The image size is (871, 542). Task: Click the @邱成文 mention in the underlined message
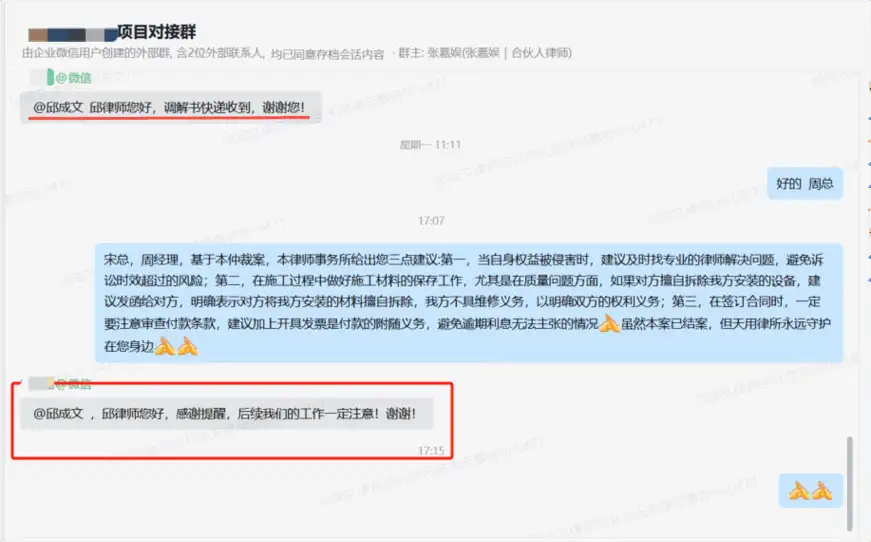(58, 107)
